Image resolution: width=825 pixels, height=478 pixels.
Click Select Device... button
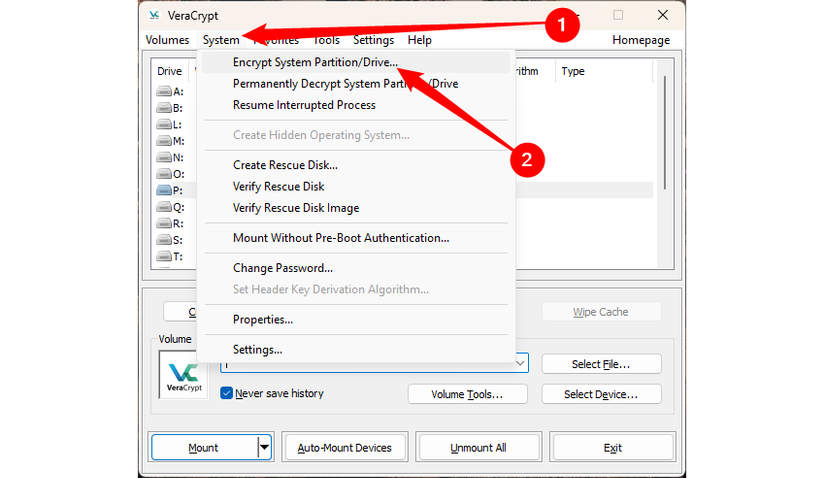point(601,394)
